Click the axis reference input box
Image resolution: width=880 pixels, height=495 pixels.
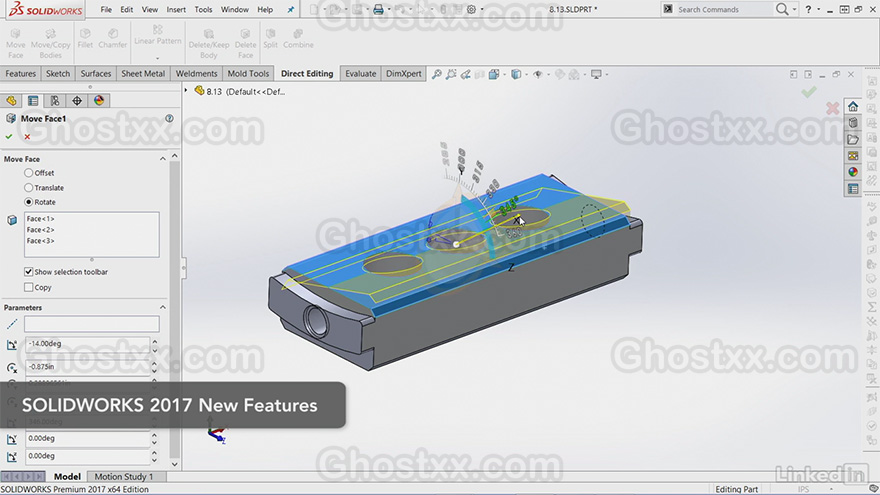click(x=91, y=324)
